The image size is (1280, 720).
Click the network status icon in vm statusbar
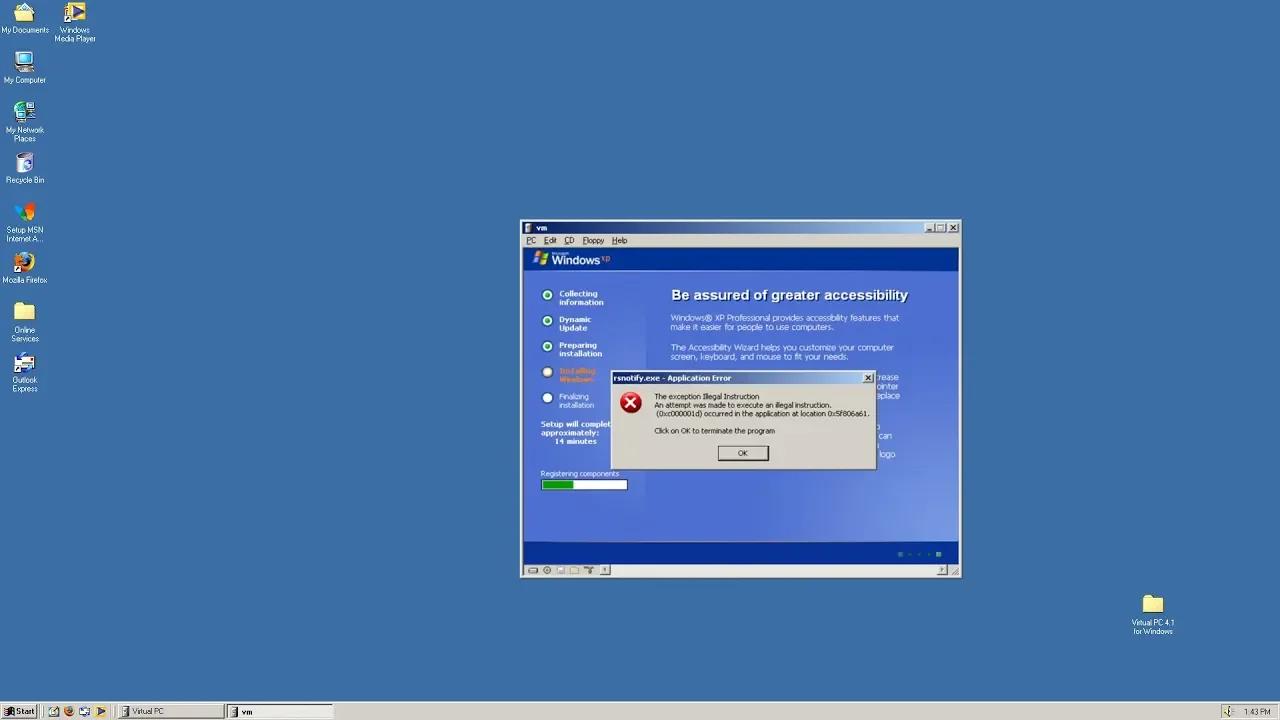click(x=589, y=570)
